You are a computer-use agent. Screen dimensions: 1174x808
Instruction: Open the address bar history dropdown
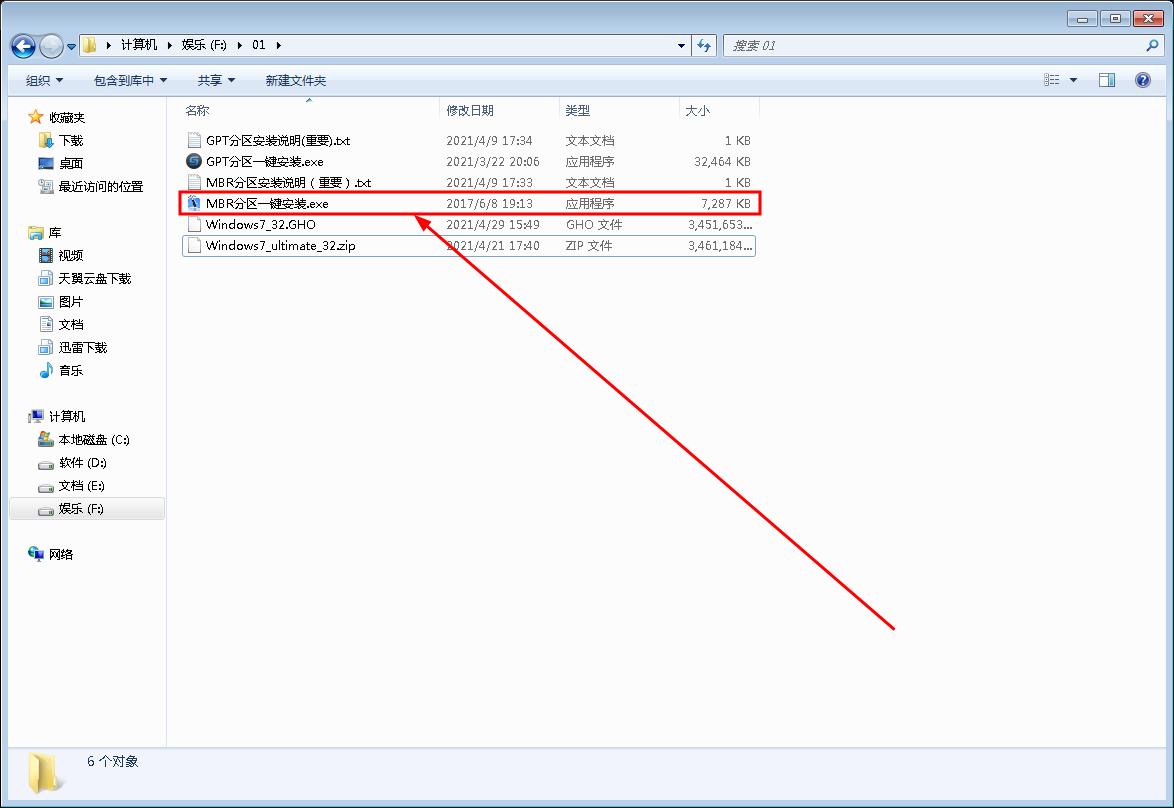681,45
